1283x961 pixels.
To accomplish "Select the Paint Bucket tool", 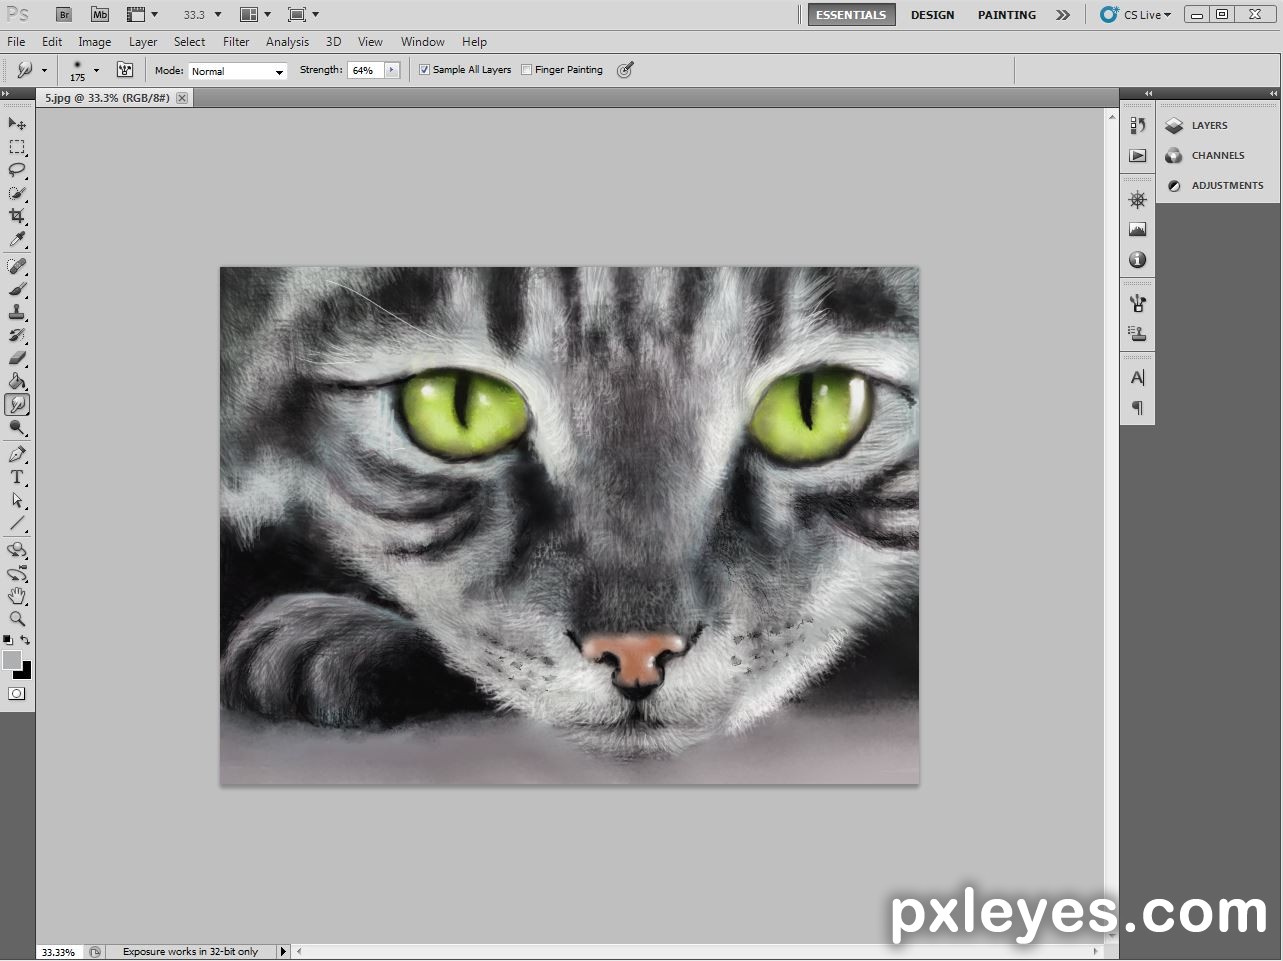I will pos(17,381).
